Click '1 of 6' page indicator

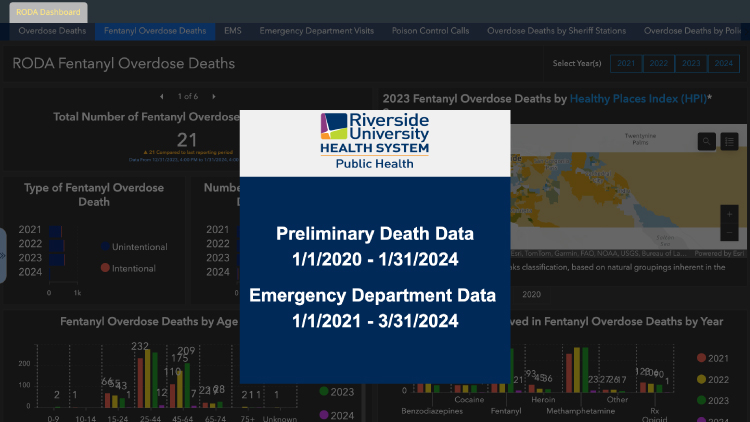[188, 97]
